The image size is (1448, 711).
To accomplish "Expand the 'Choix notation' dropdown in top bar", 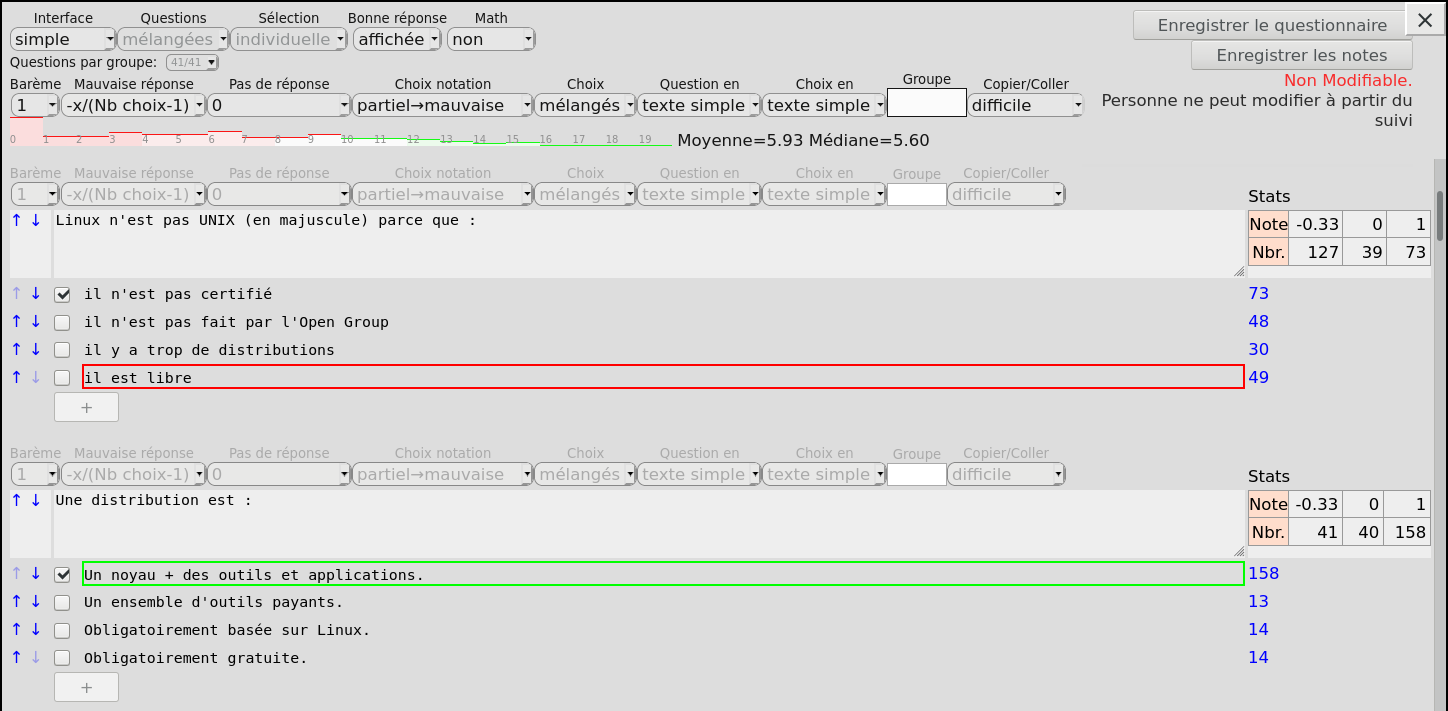I will pyautogui.click(x=442, y=105).
